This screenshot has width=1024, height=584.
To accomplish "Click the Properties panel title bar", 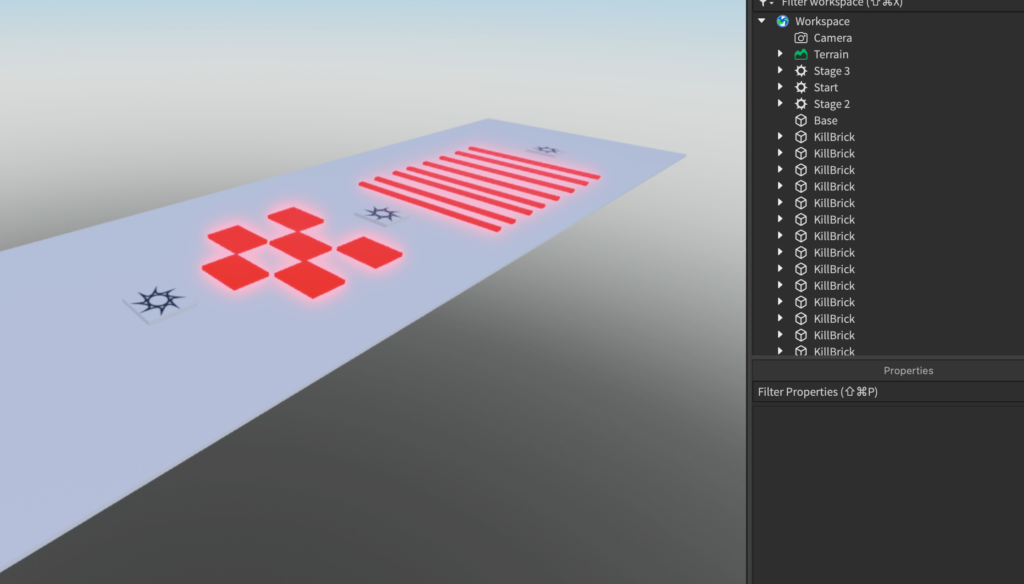I will pyautogui.click(x=888, y=370).
